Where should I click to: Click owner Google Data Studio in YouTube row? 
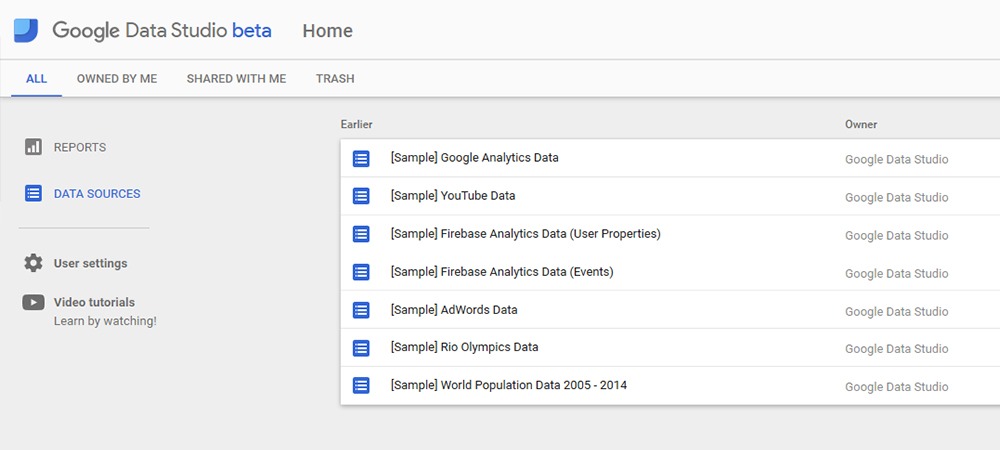pos(897,198)
